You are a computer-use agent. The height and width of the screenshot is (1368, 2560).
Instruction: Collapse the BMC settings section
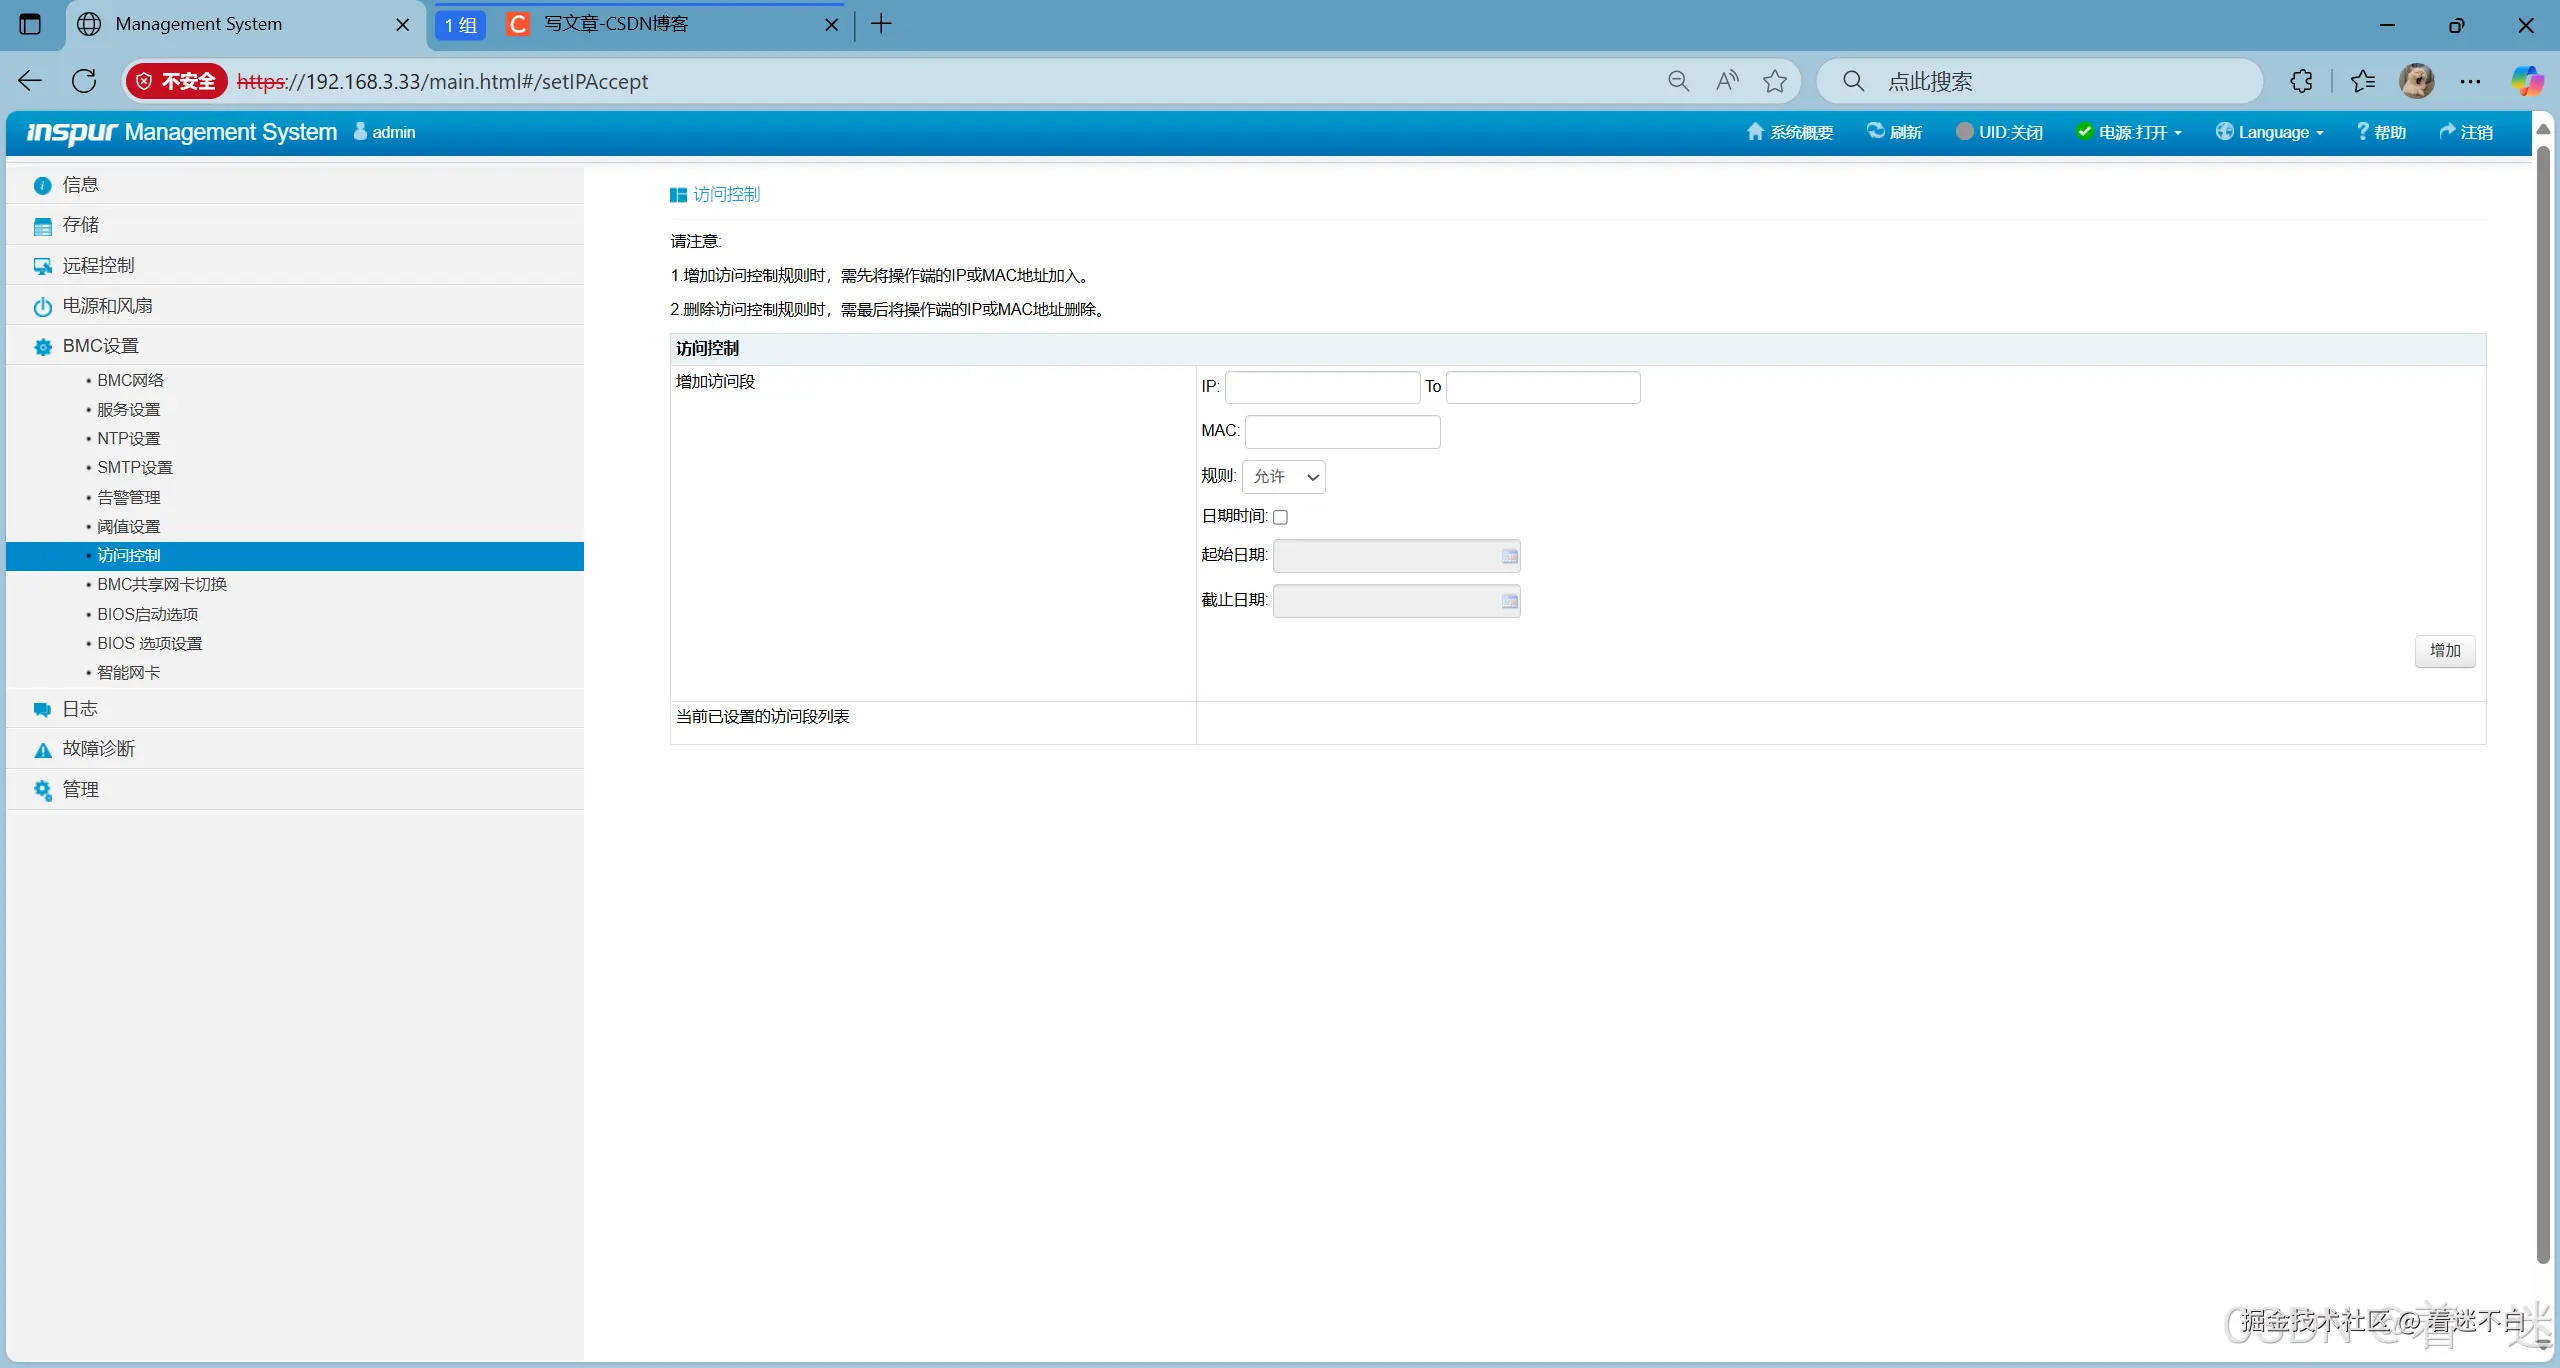coord(100,346)
